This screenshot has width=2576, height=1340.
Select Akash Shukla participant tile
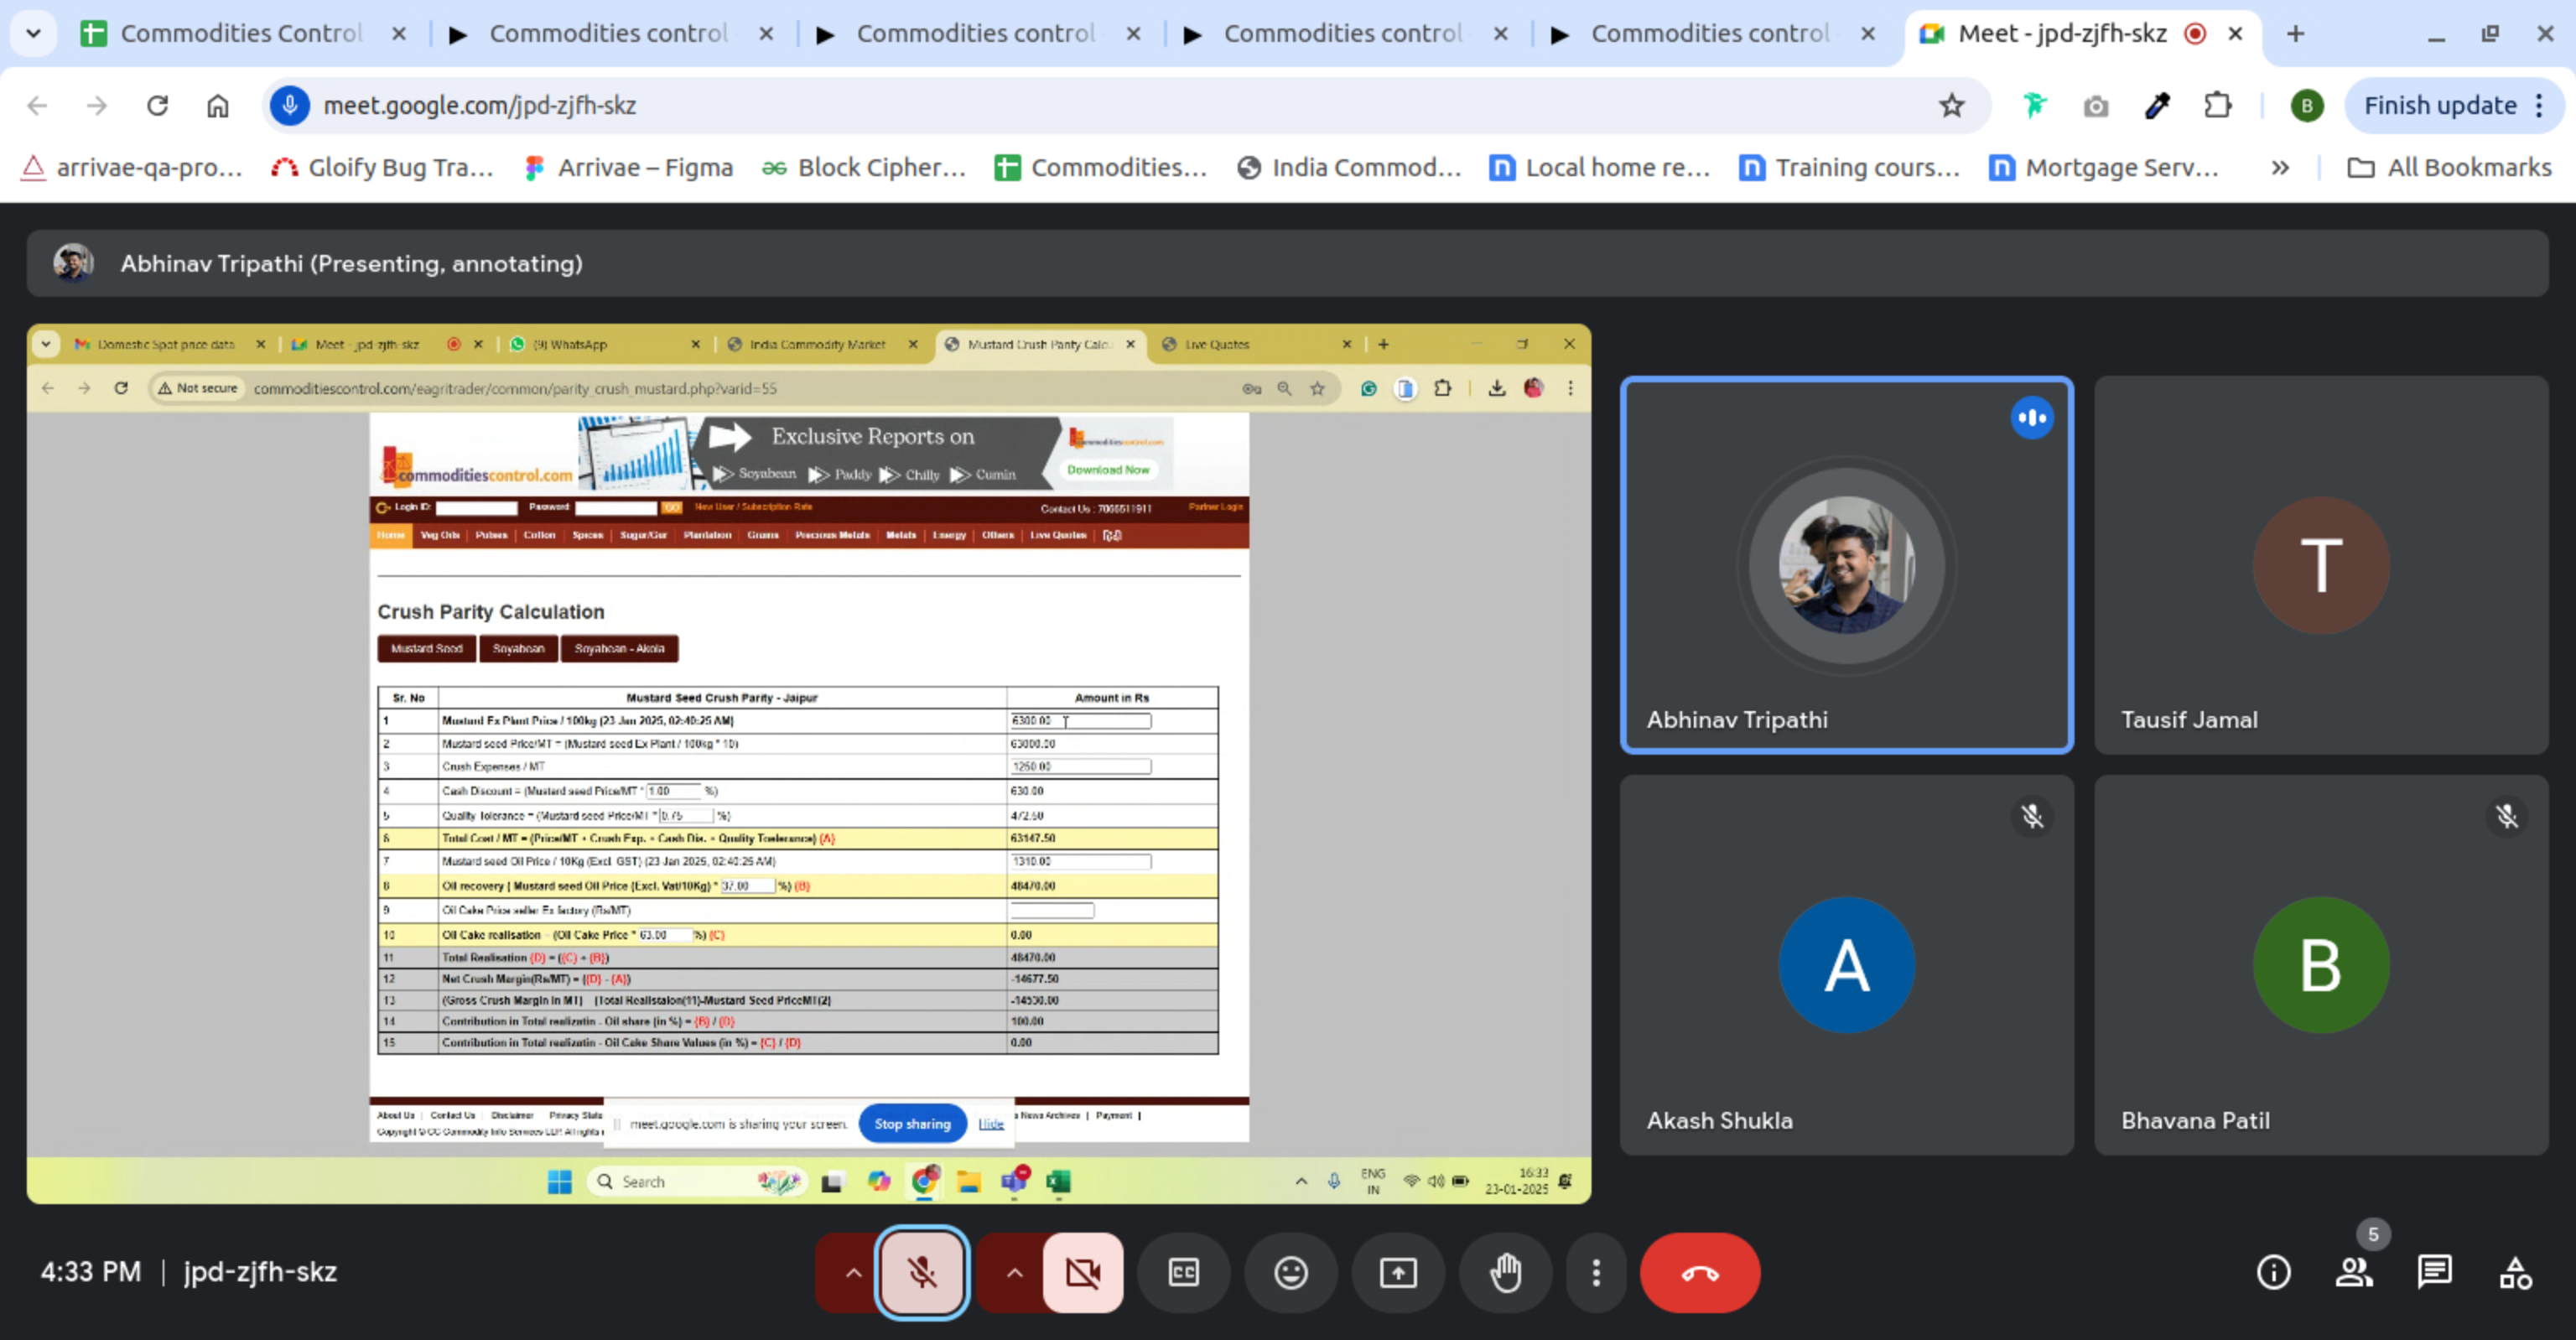[x=1846, y=965]
